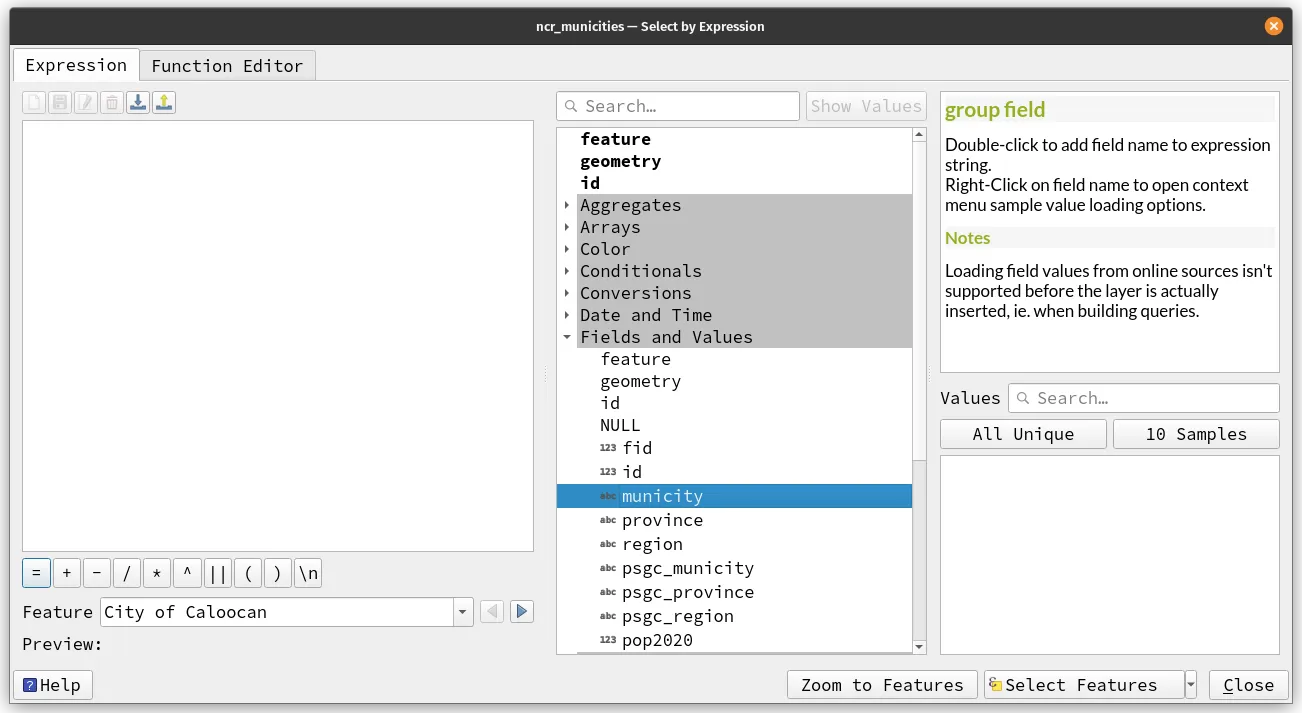Viewport: 1302px width, 713px height.
Task: Expand the Aggregates function group
Action: pos(568,205)
